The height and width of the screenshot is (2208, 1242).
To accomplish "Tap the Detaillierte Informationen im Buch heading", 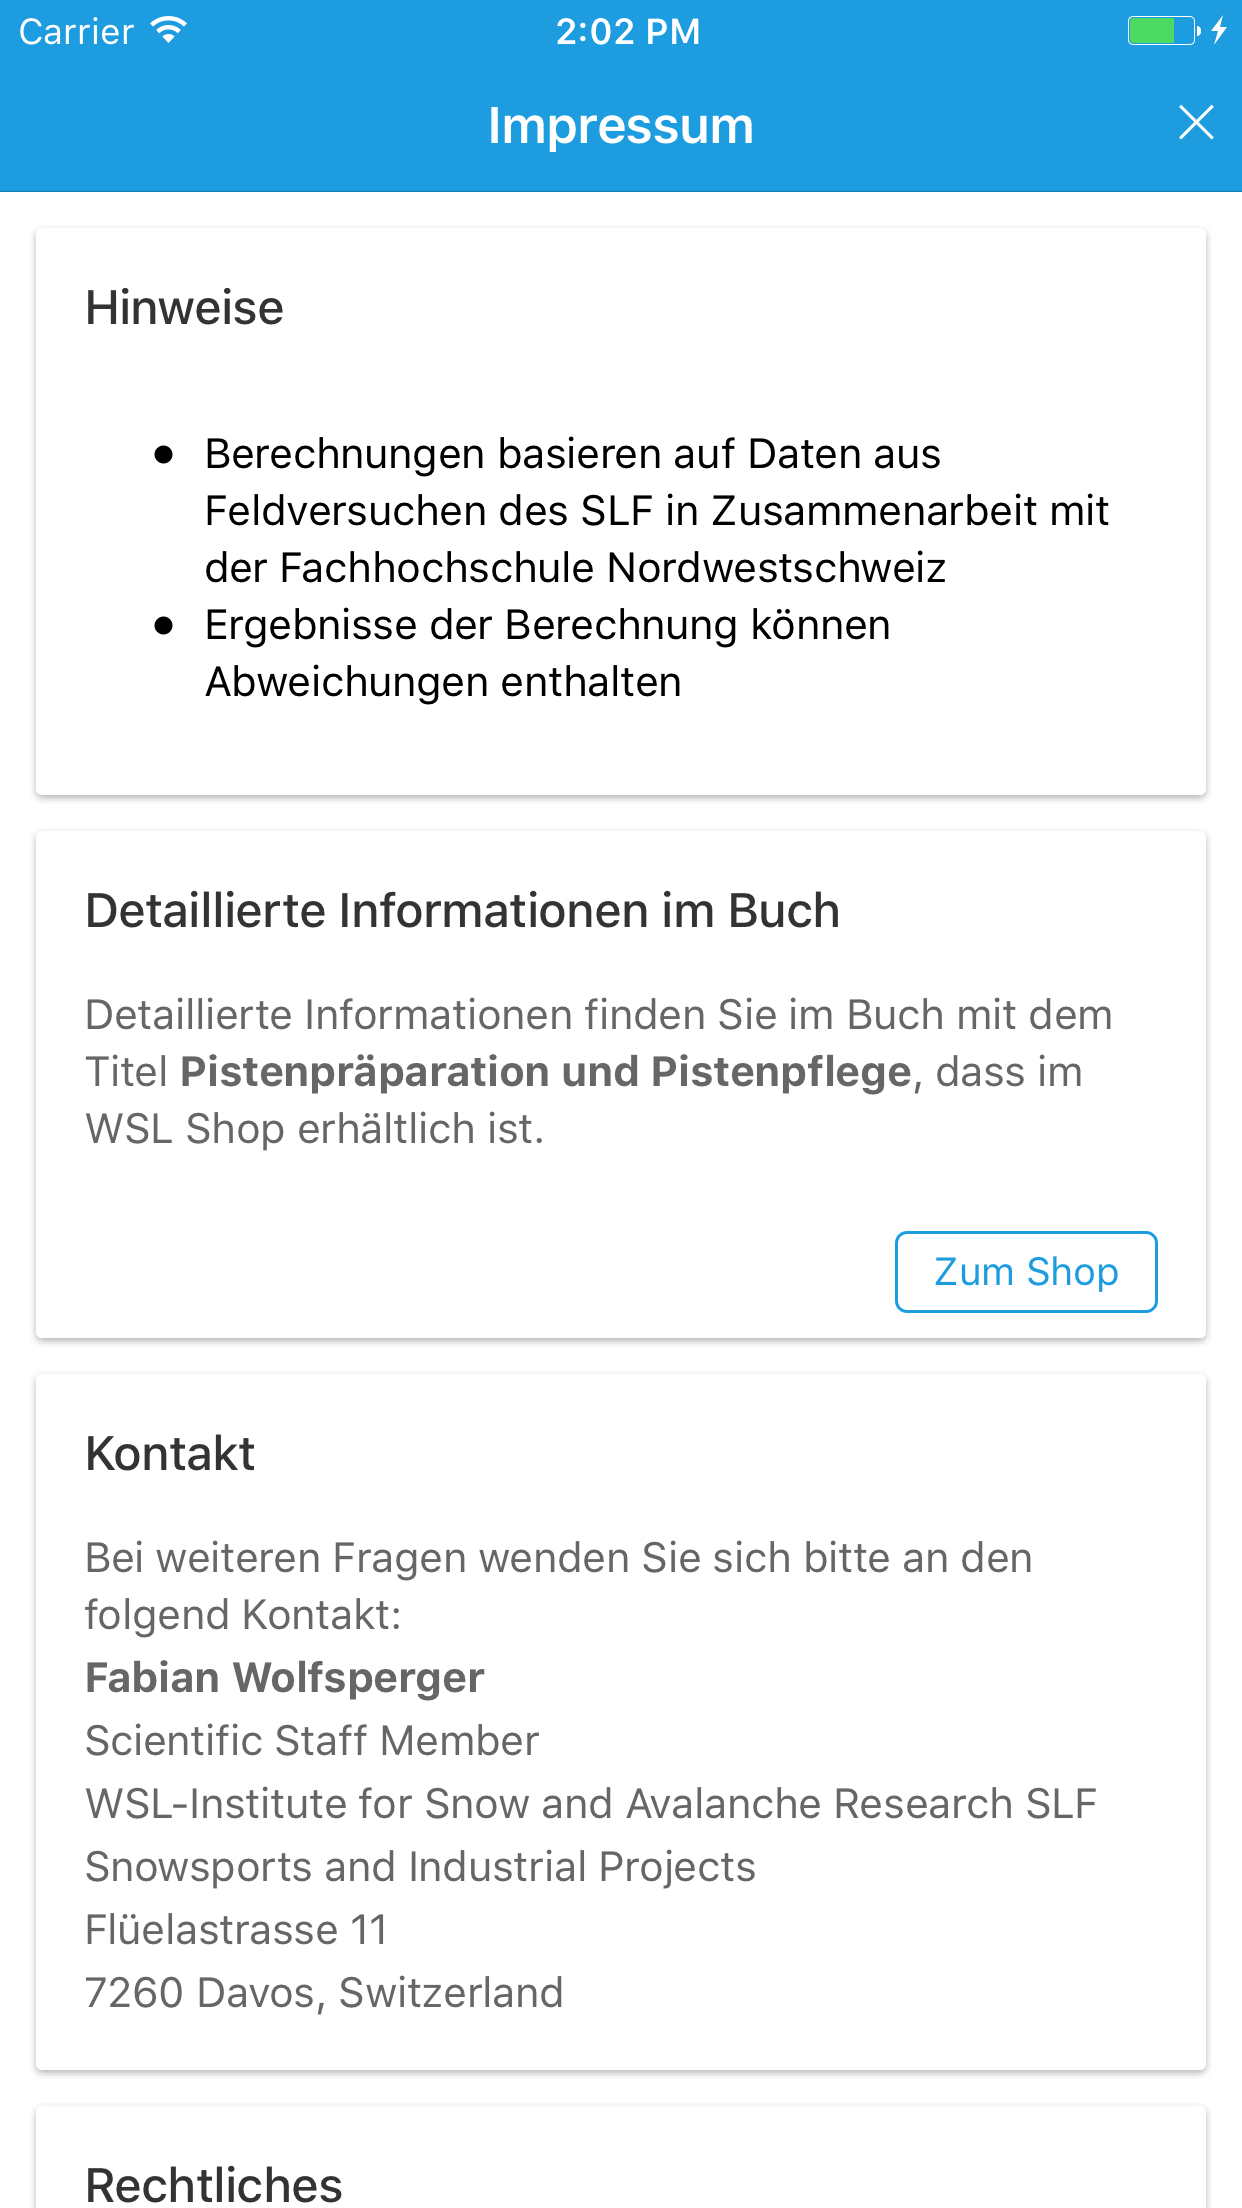I will 463,911.
